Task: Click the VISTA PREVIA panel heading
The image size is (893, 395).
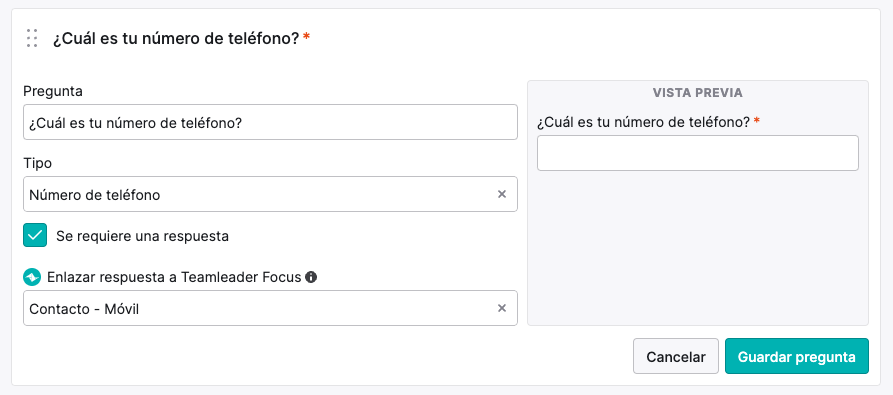Action: [698, 93]
